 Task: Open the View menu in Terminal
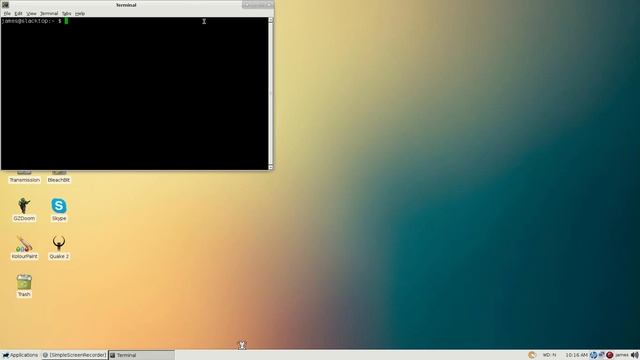[x=31, y=13]
